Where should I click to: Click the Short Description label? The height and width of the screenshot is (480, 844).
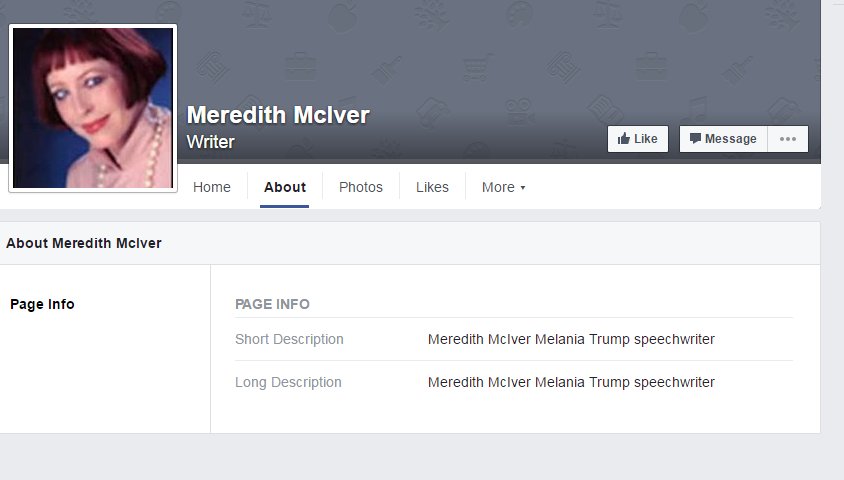tap(289, 339)
